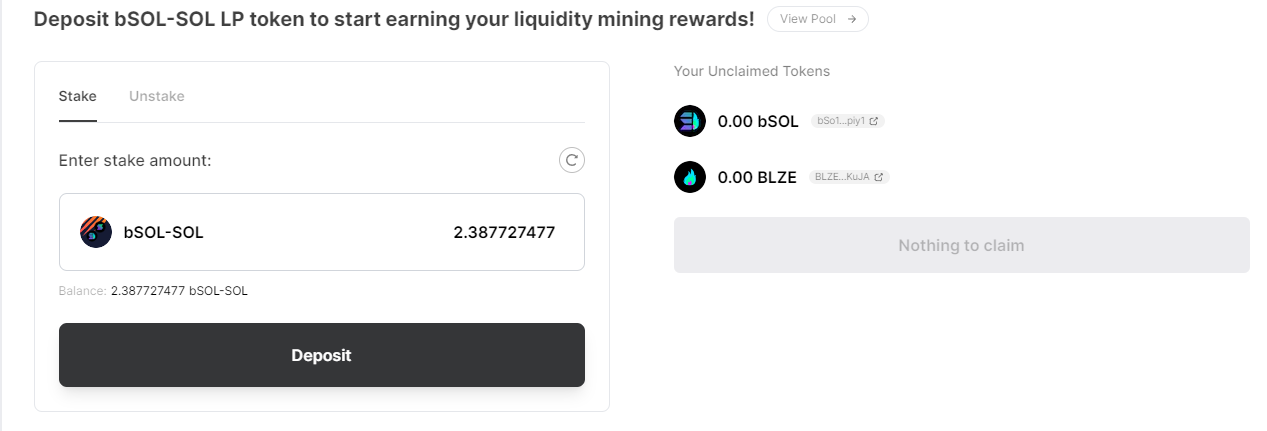Click the Enter stake amount label
This screenshot has width=1267, height=431.
coord(135,160)
